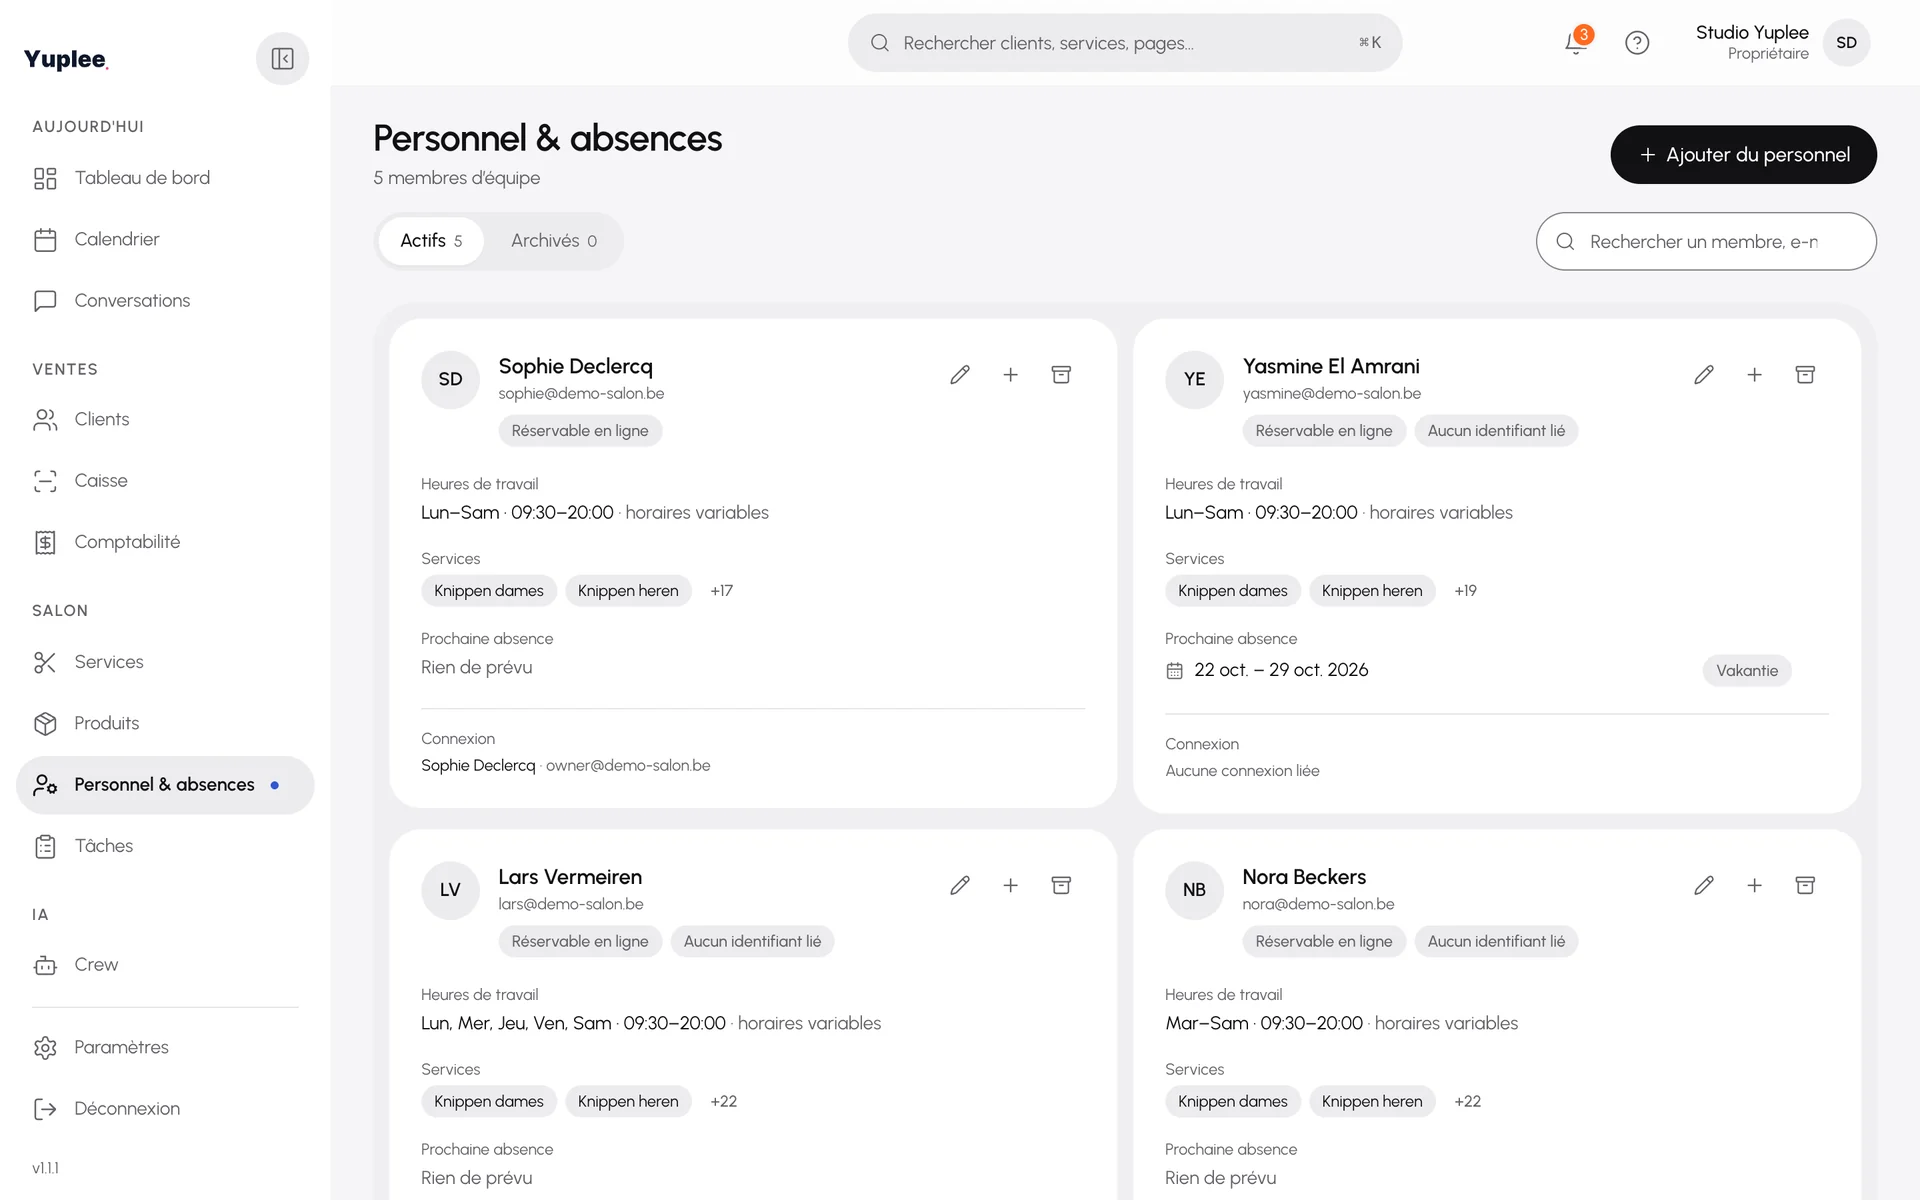Click plus icon on Yasmine El Amrani's card
The height and width of the screenshot is (1200, 1920).
point(1755,375)
